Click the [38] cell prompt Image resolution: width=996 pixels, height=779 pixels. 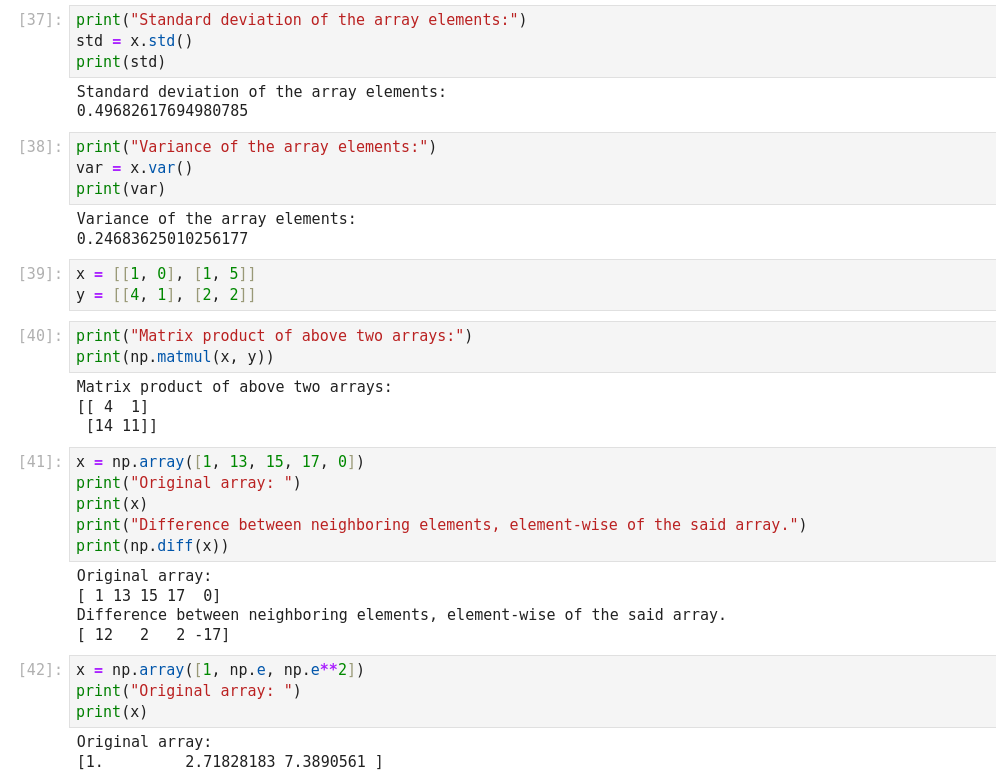(x=40, y=147)
